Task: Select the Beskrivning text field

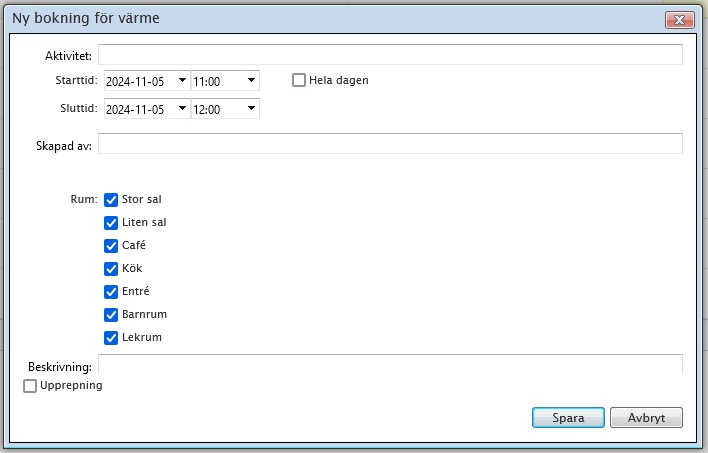Action: (x=390, y=364)
